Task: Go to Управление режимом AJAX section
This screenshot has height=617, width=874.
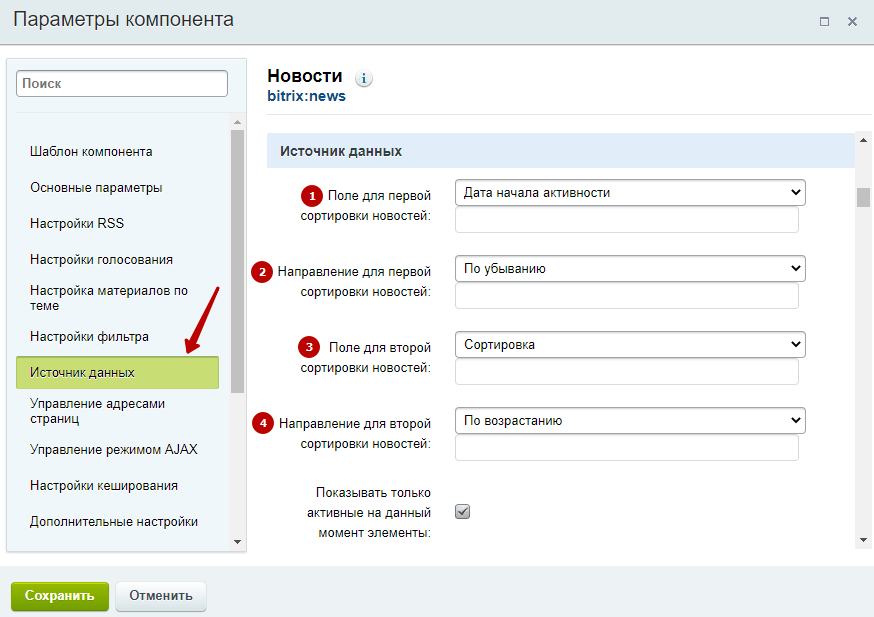Action: (114, 449)
